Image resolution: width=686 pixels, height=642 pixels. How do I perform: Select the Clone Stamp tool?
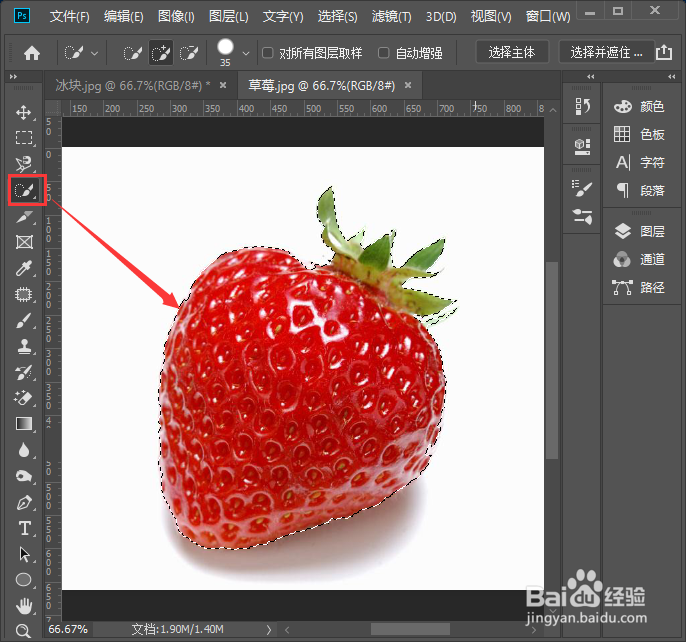[x=24, y=346]
